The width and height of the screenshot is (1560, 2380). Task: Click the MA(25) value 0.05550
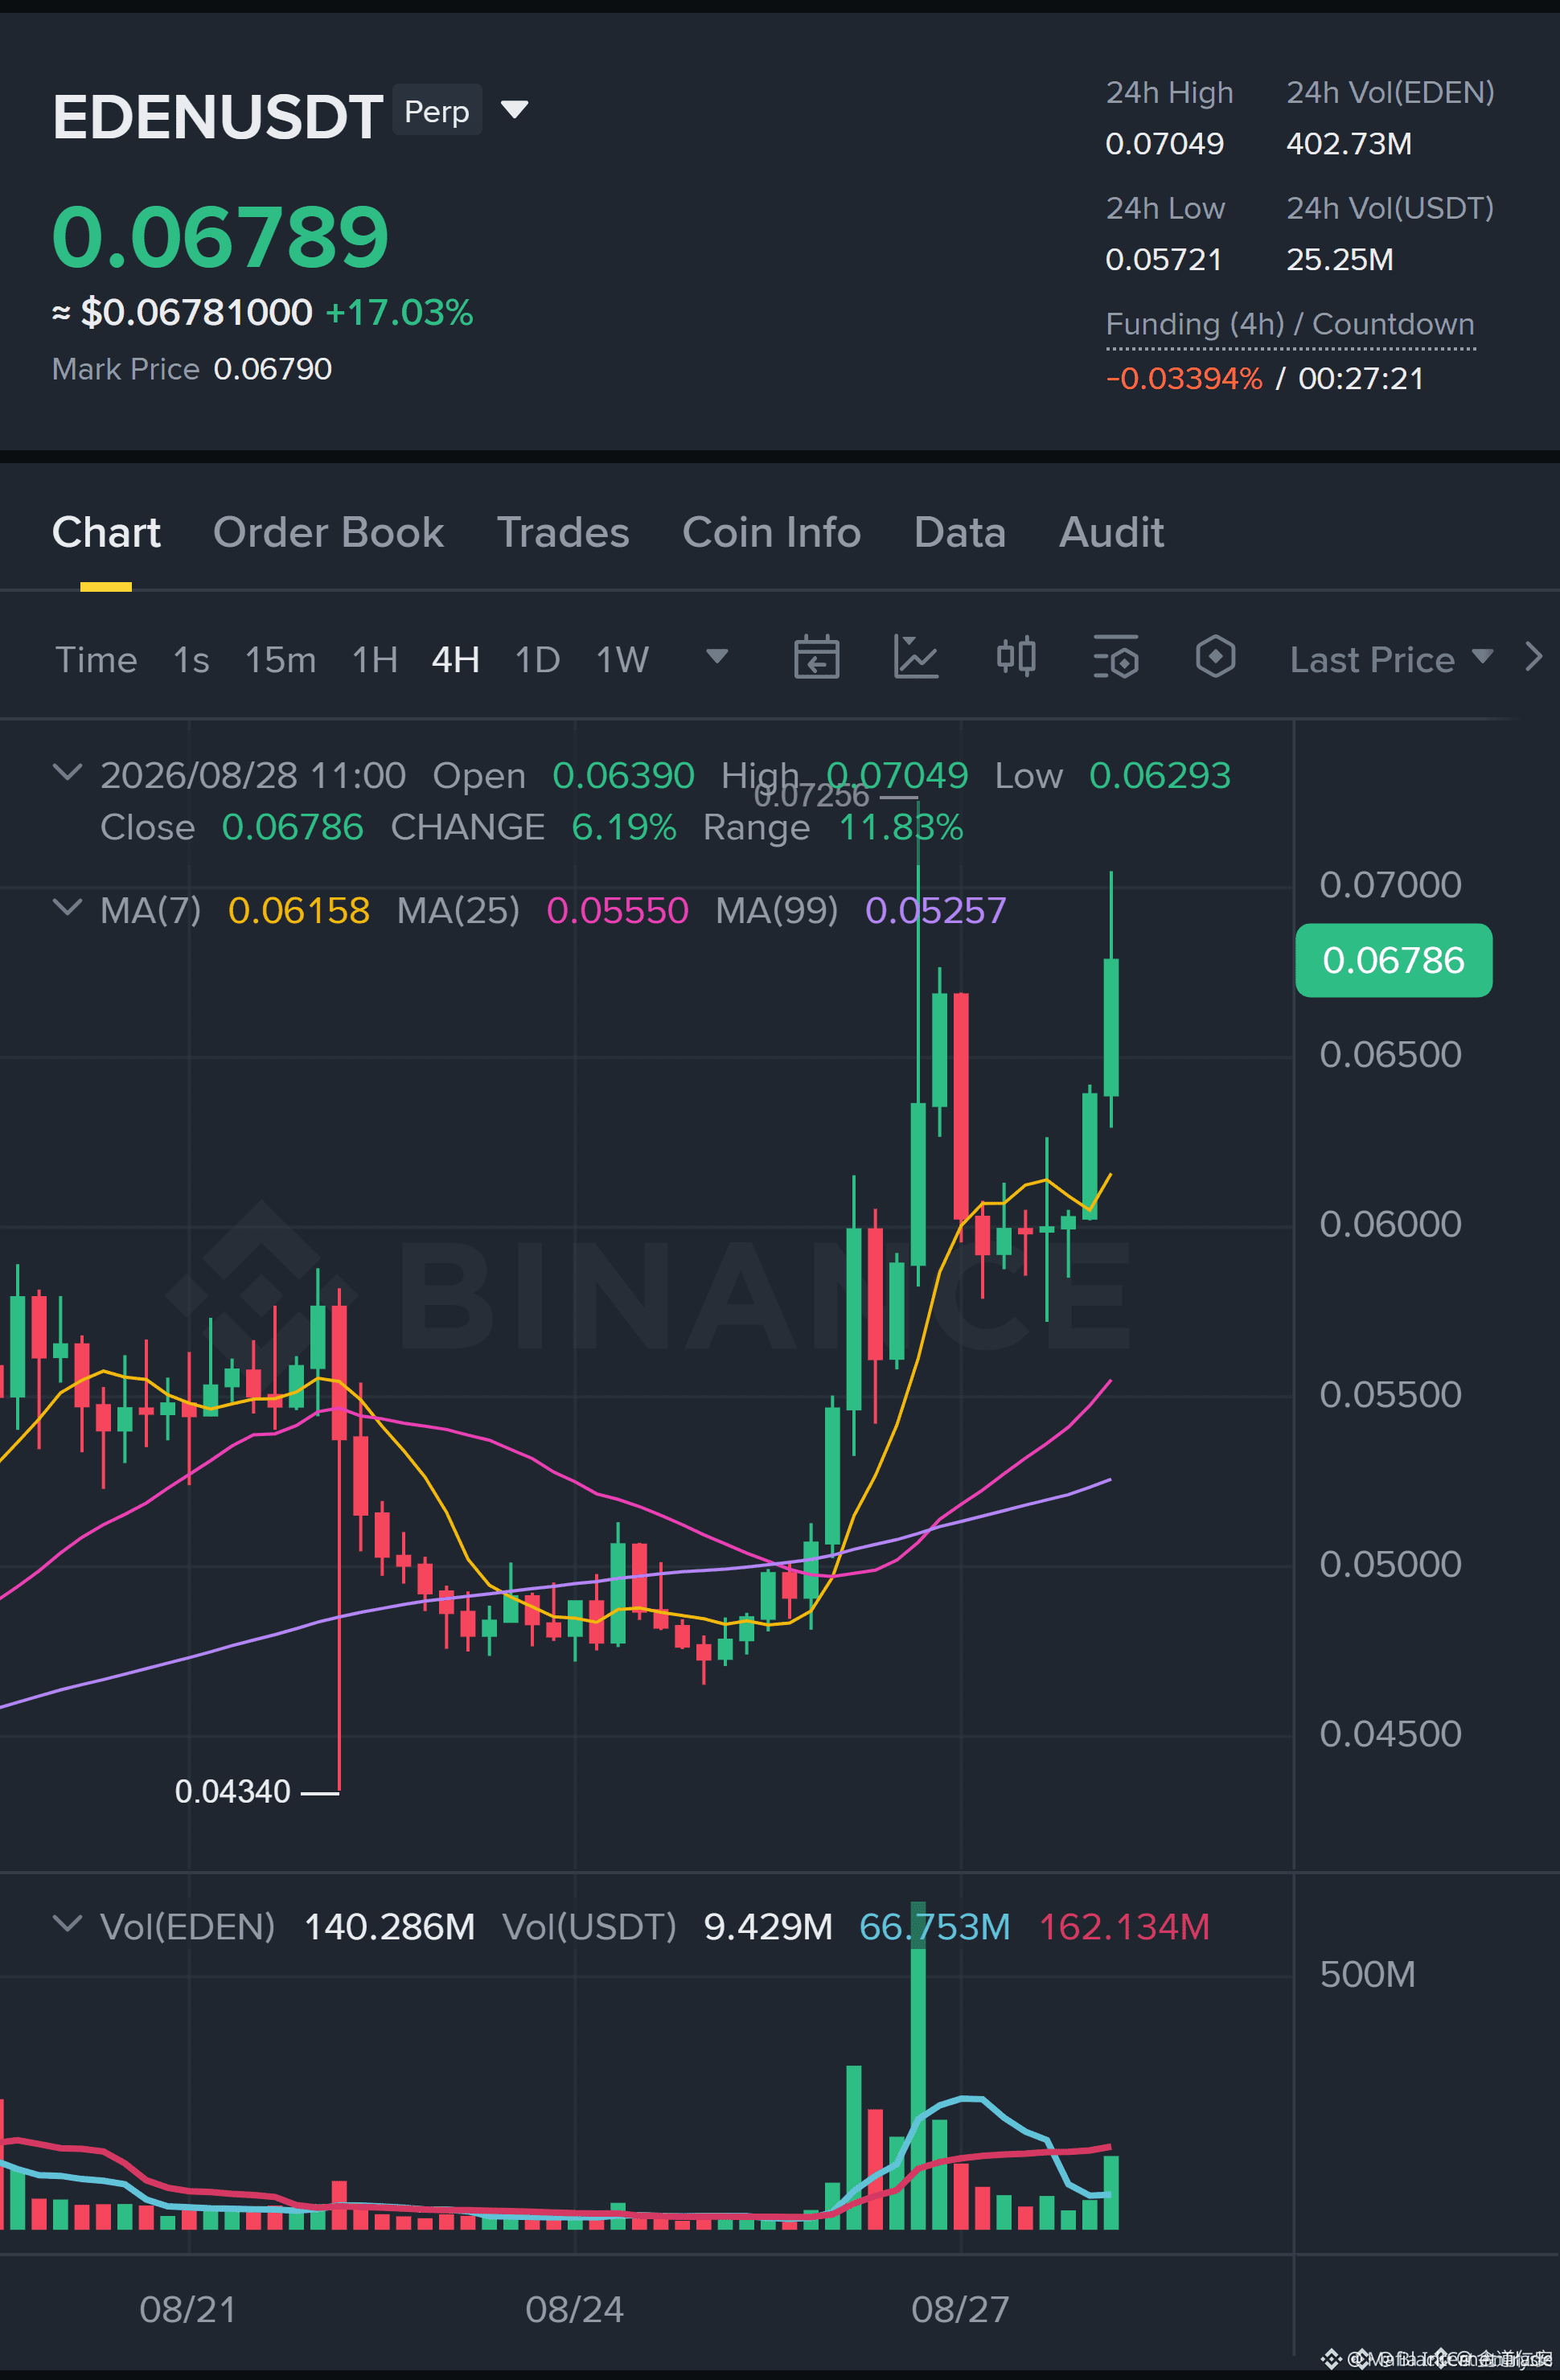tap(617, 910)
